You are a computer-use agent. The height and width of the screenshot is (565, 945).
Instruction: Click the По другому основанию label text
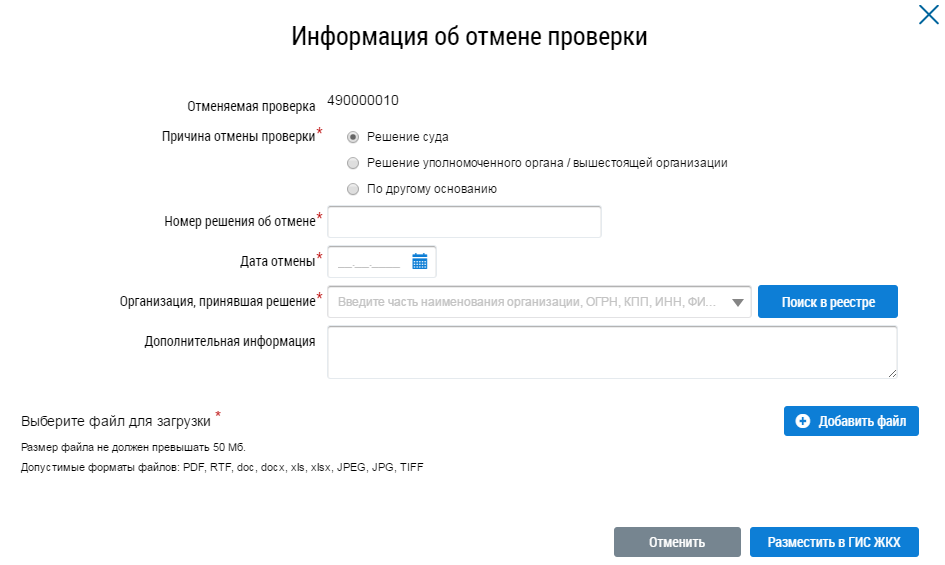pyautogui.click(x=432, y=189)
